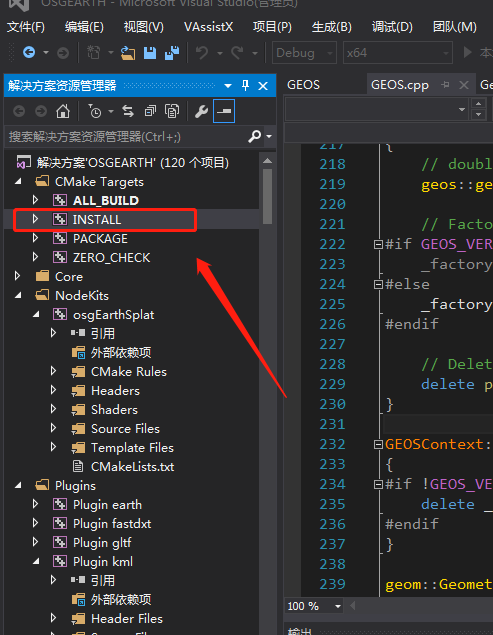The image size is (493, 635).
Task: Pin the Solution Explorer panel
Action: pyautogui.click(x=245, y=85)
